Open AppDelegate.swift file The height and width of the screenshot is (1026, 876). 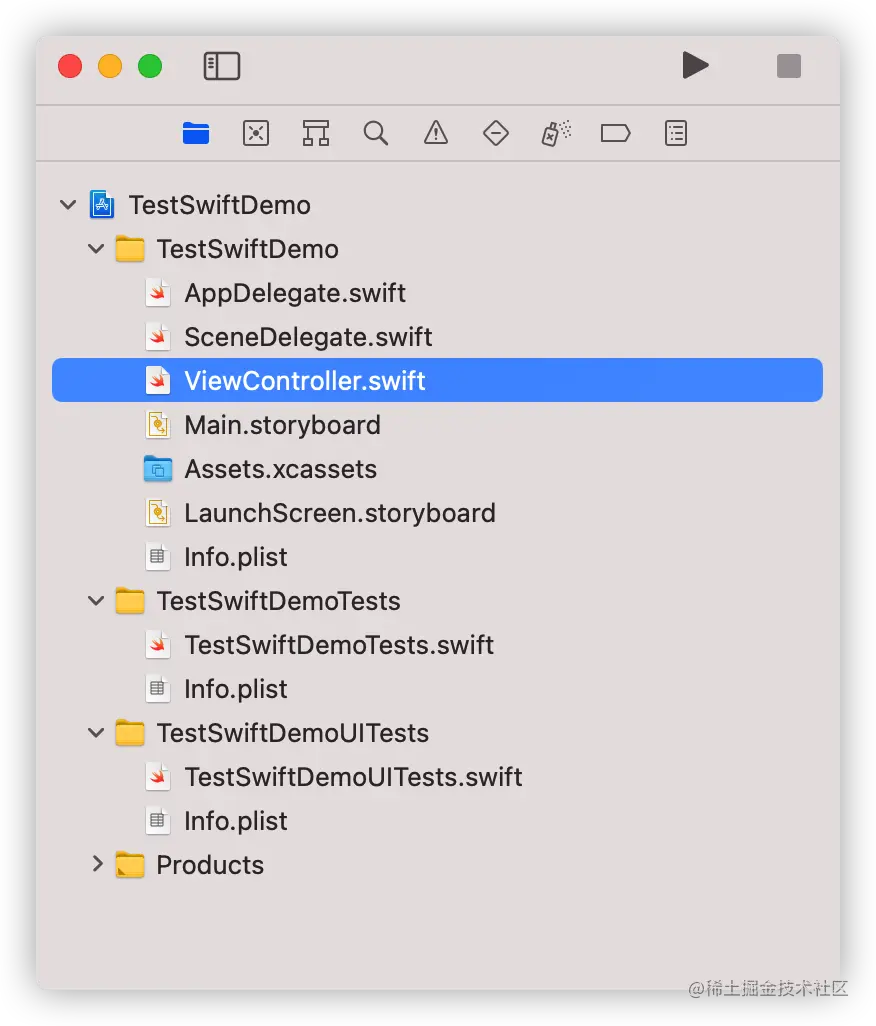pyautogui.click(x=294, y=293)
